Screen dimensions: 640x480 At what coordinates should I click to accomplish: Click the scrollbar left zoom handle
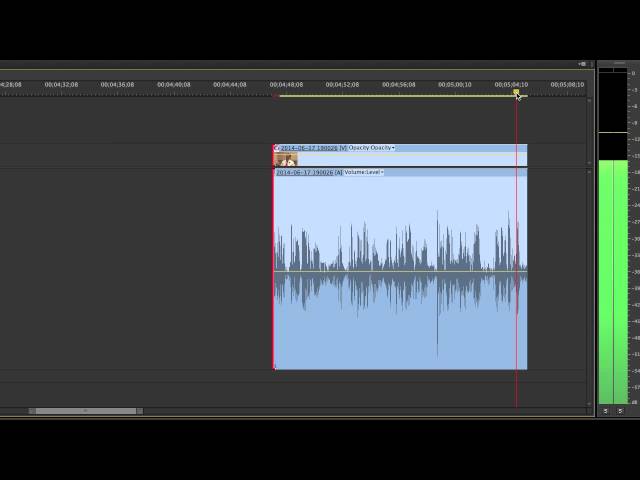[x=32, y=411]
